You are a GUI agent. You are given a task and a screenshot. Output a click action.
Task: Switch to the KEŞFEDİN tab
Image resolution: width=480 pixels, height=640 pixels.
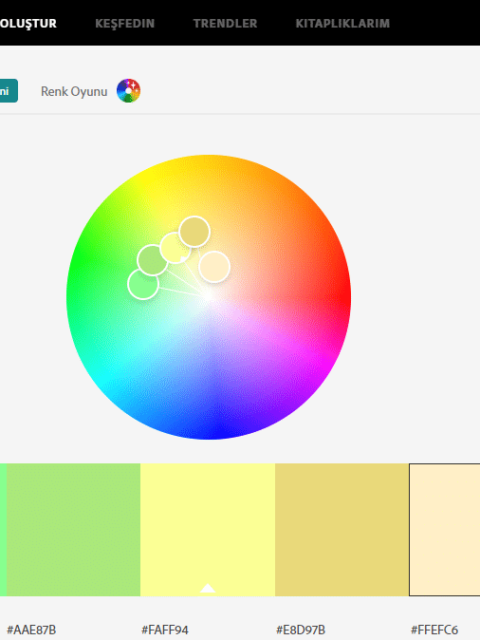(x=125, y=24)
